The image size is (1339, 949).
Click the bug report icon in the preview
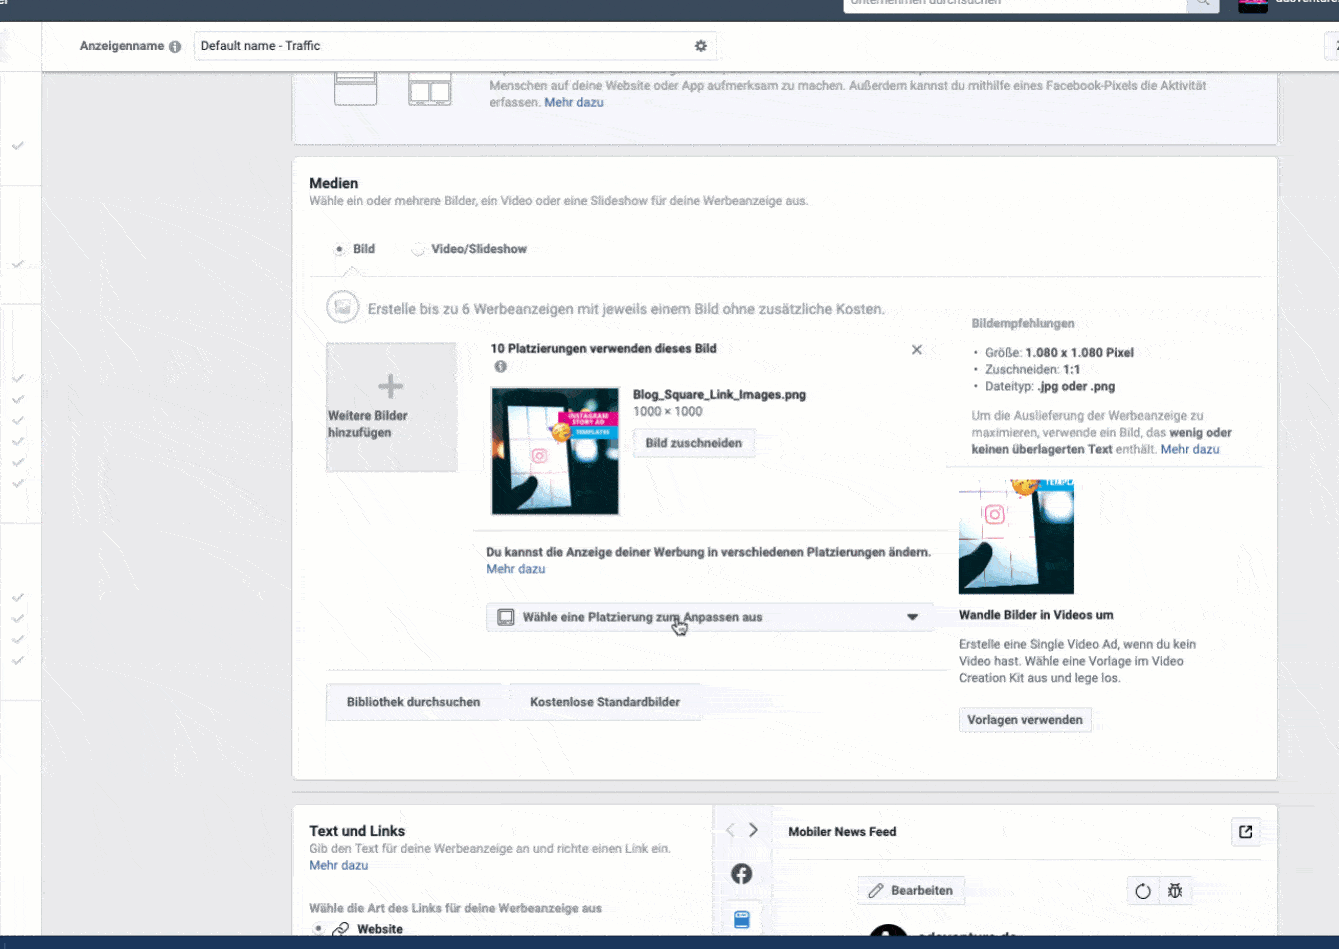[x=1175, y=891]
